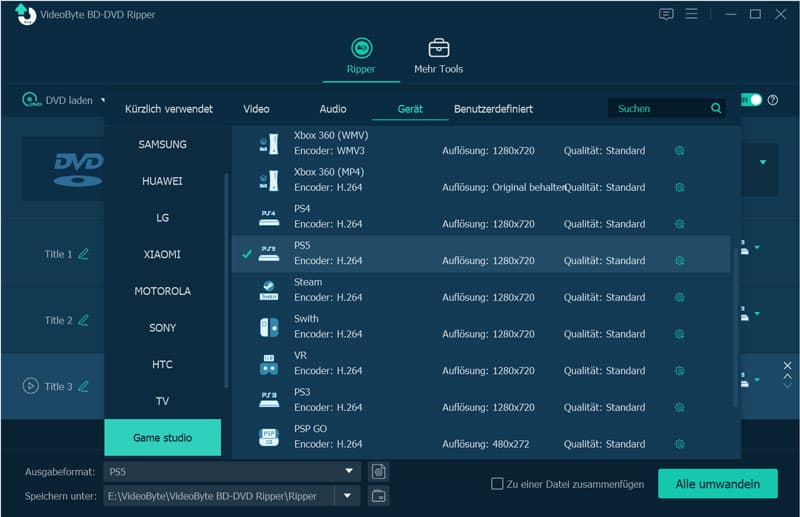800x517 pixels.
Task: Open settings gear for Xbox 360 (WMV)
Action: point(679,151)
